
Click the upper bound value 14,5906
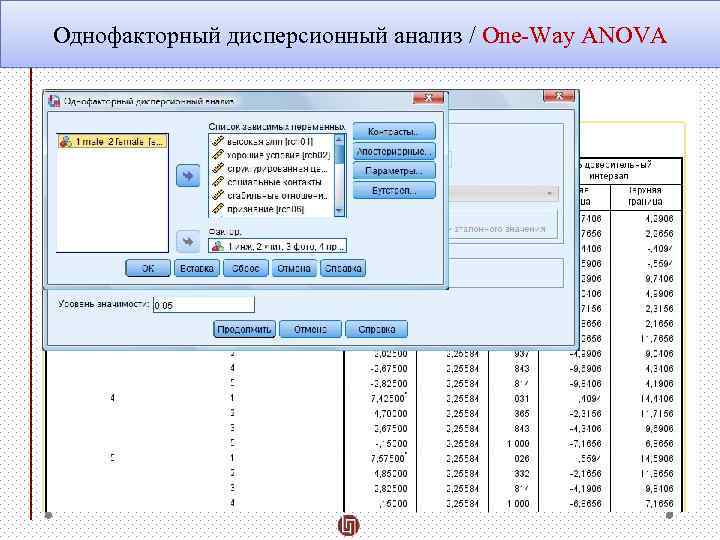pos(657,458)
